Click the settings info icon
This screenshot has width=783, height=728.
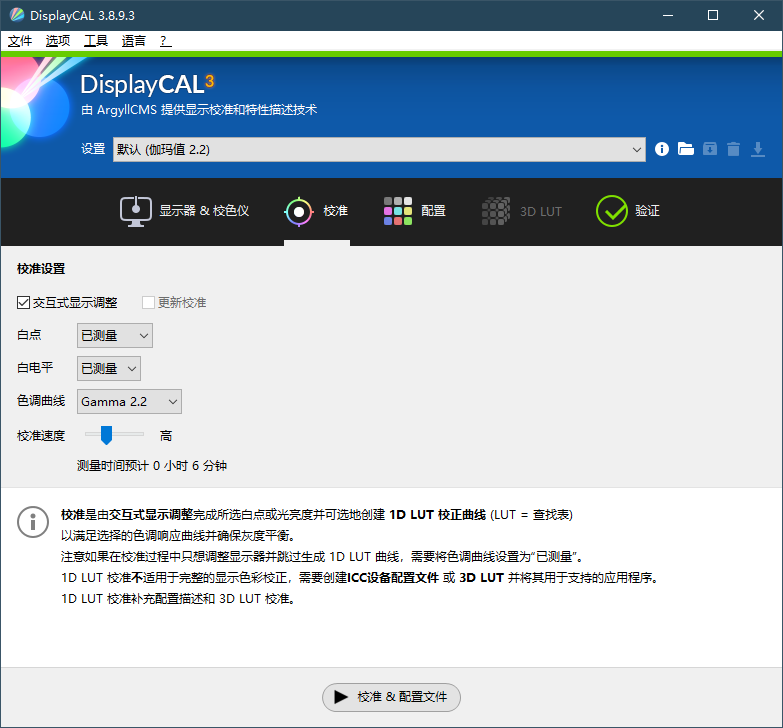coord(662,149)
